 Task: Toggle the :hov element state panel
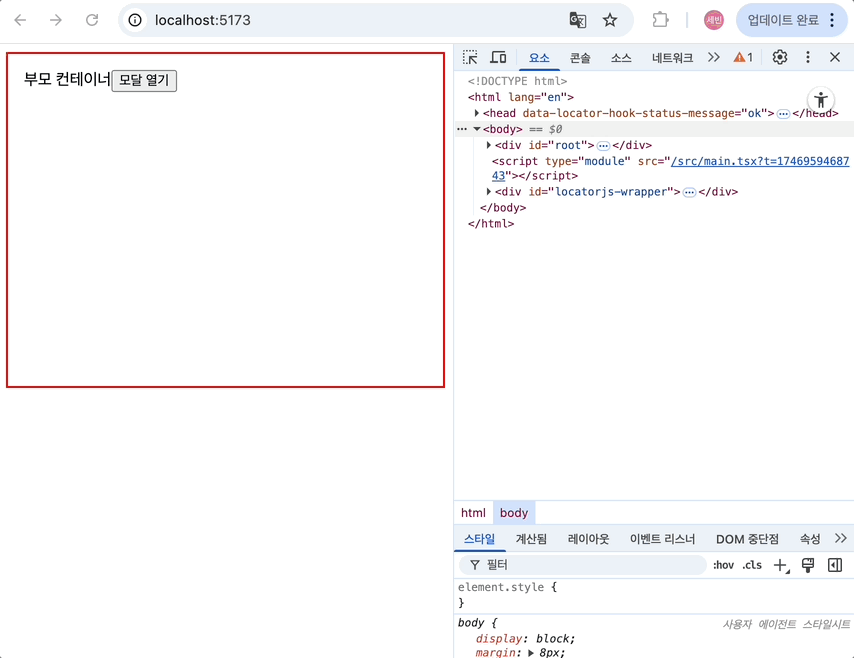click(x=723, y=565)
